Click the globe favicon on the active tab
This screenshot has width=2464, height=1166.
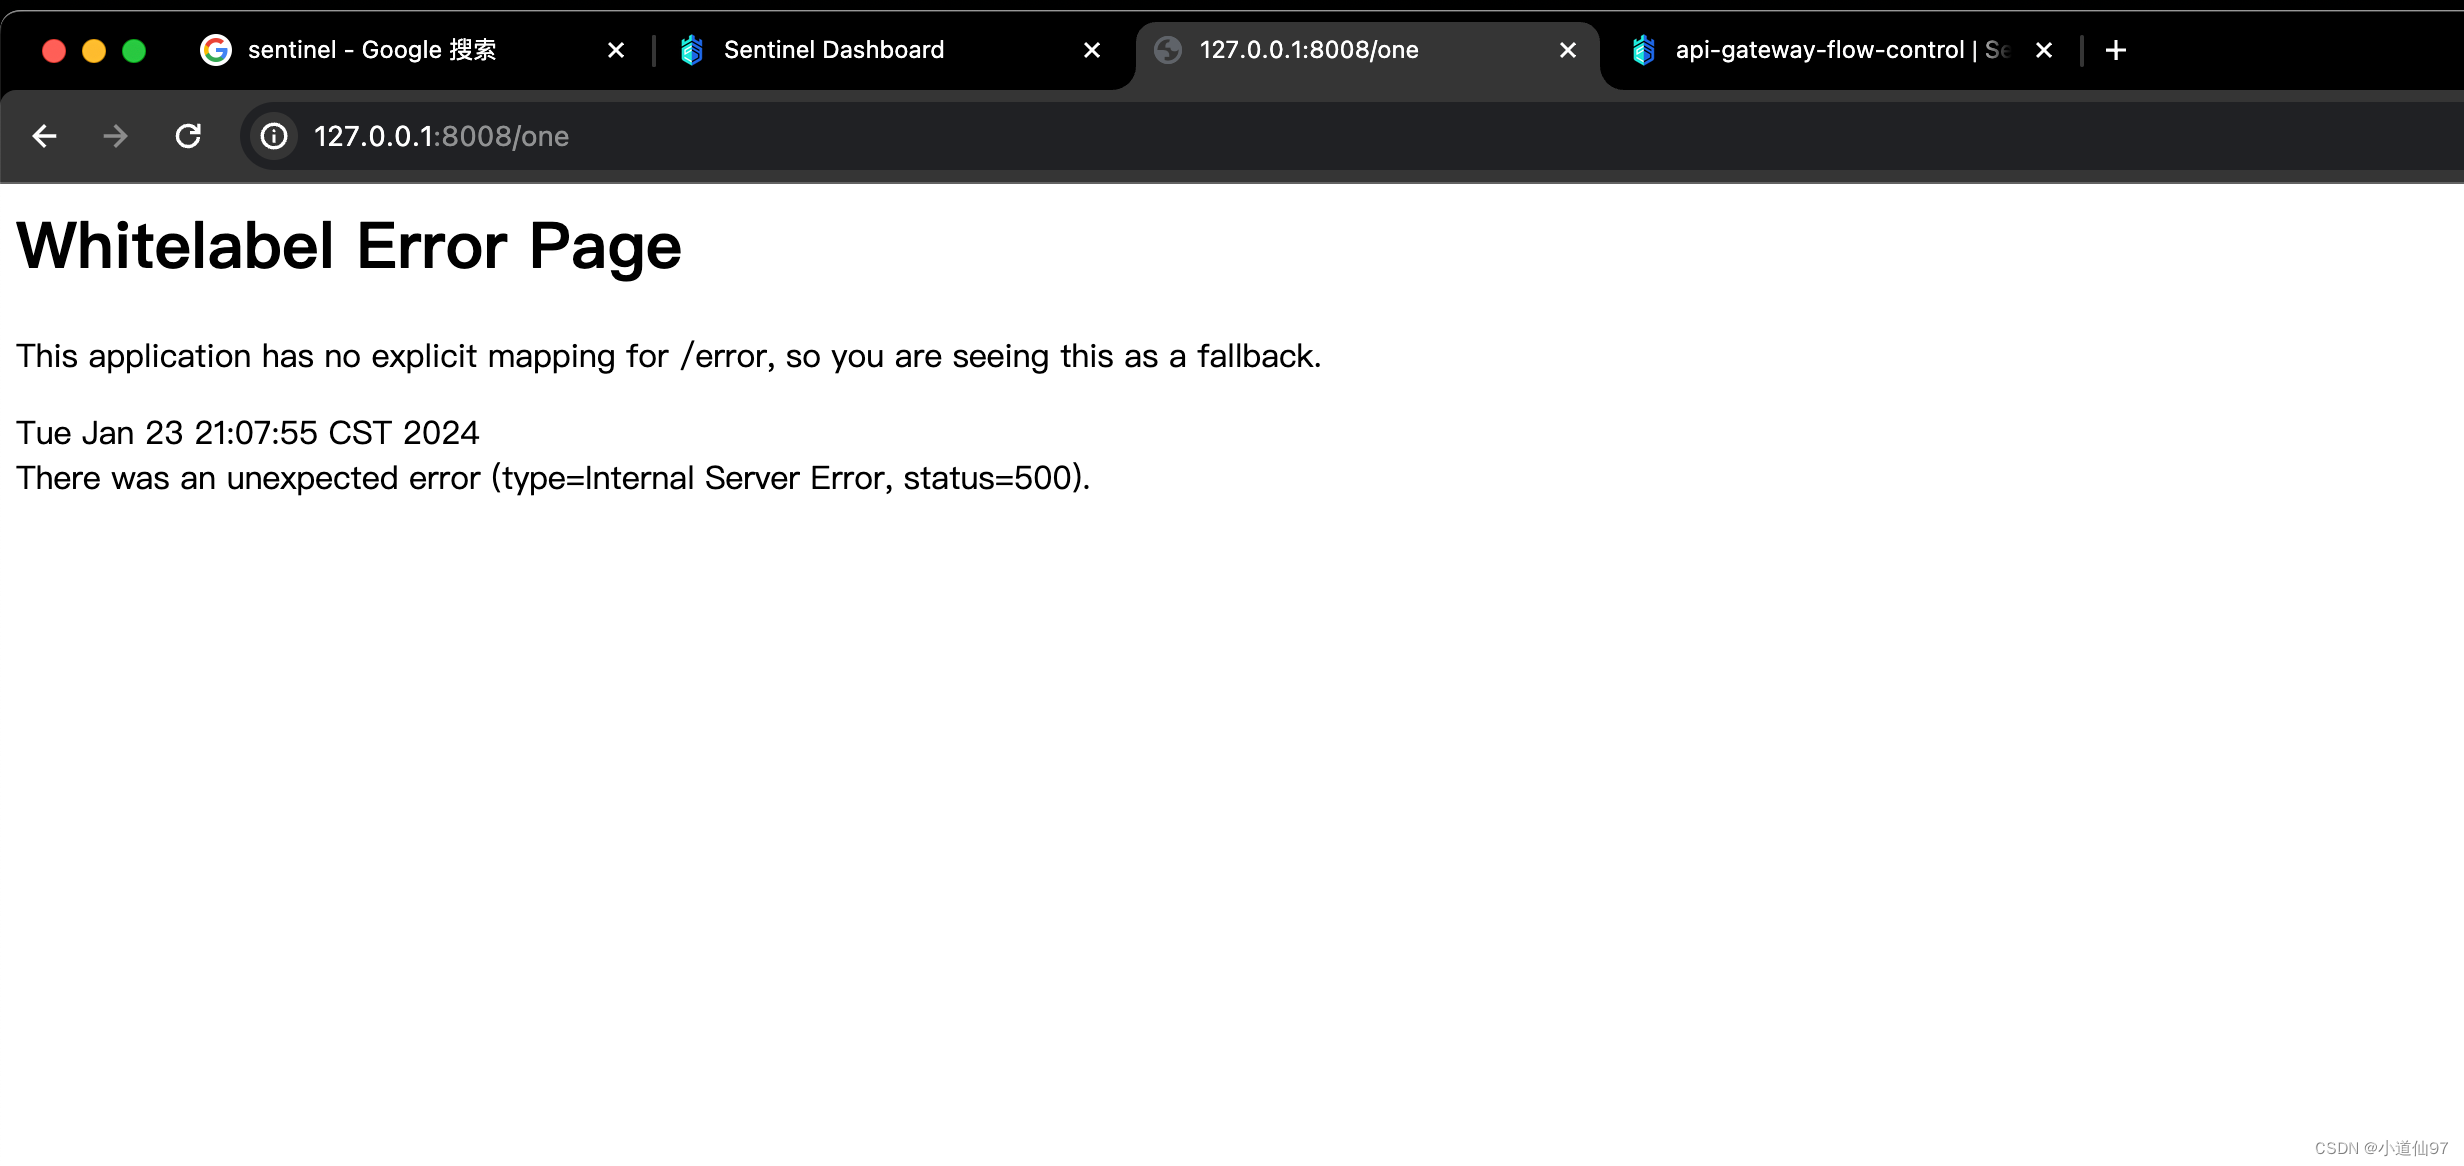pyautogui.click(x=1168, y=50)
